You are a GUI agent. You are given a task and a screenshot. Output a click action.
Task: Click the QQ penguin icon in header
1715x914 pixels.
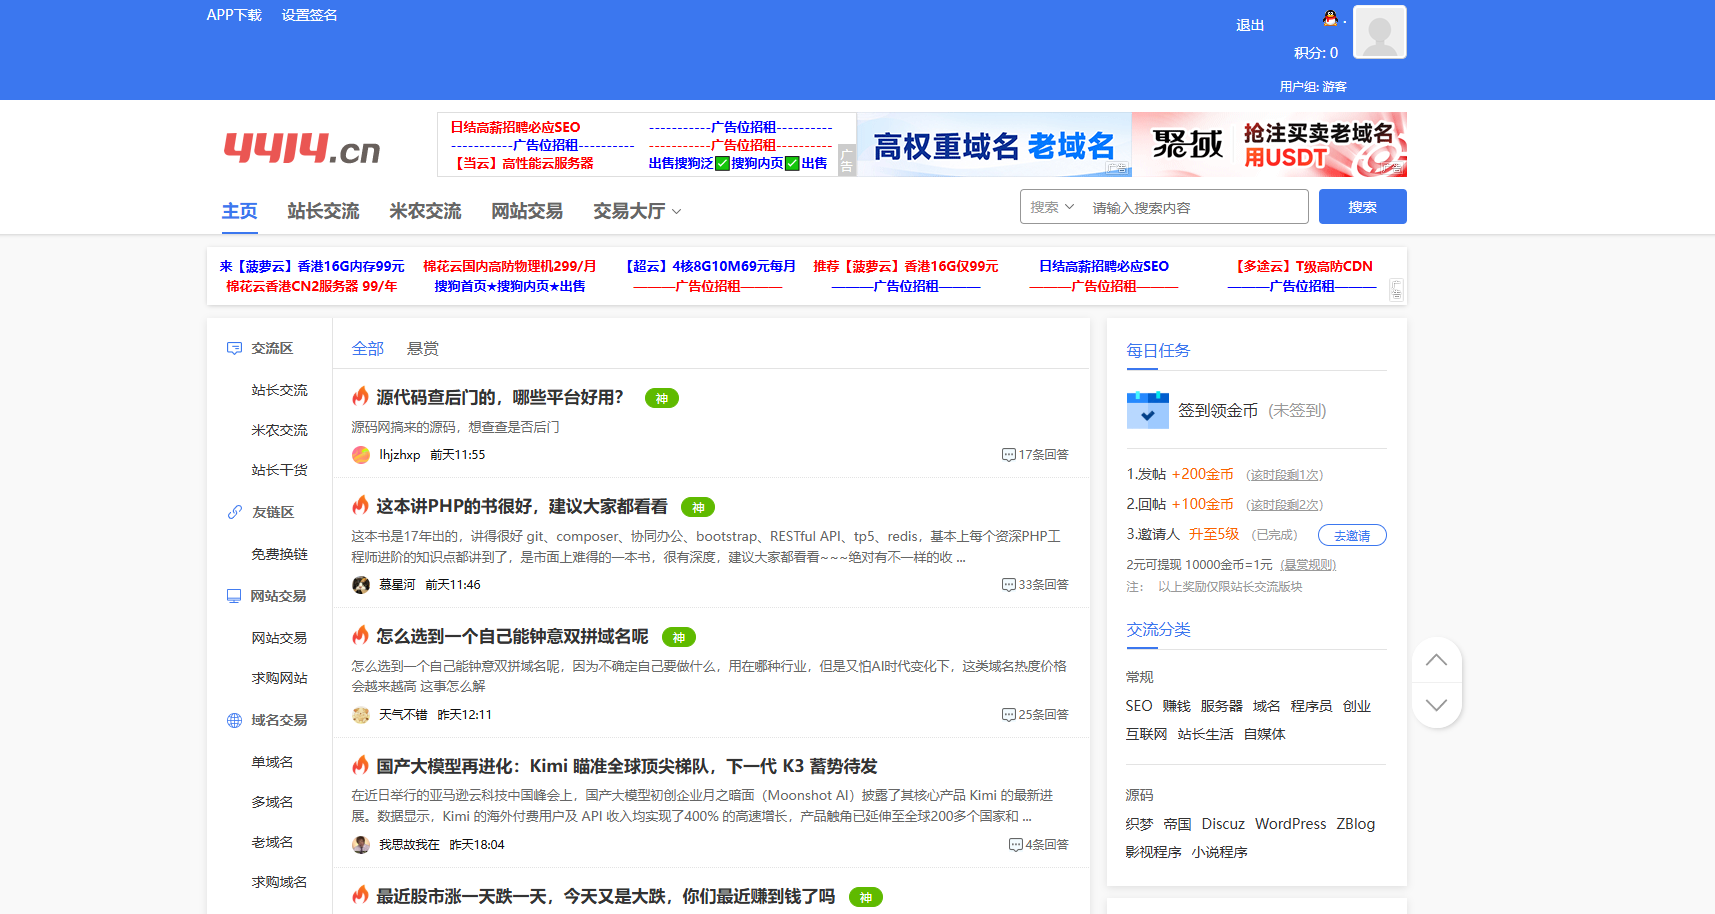pos(1330,18)
